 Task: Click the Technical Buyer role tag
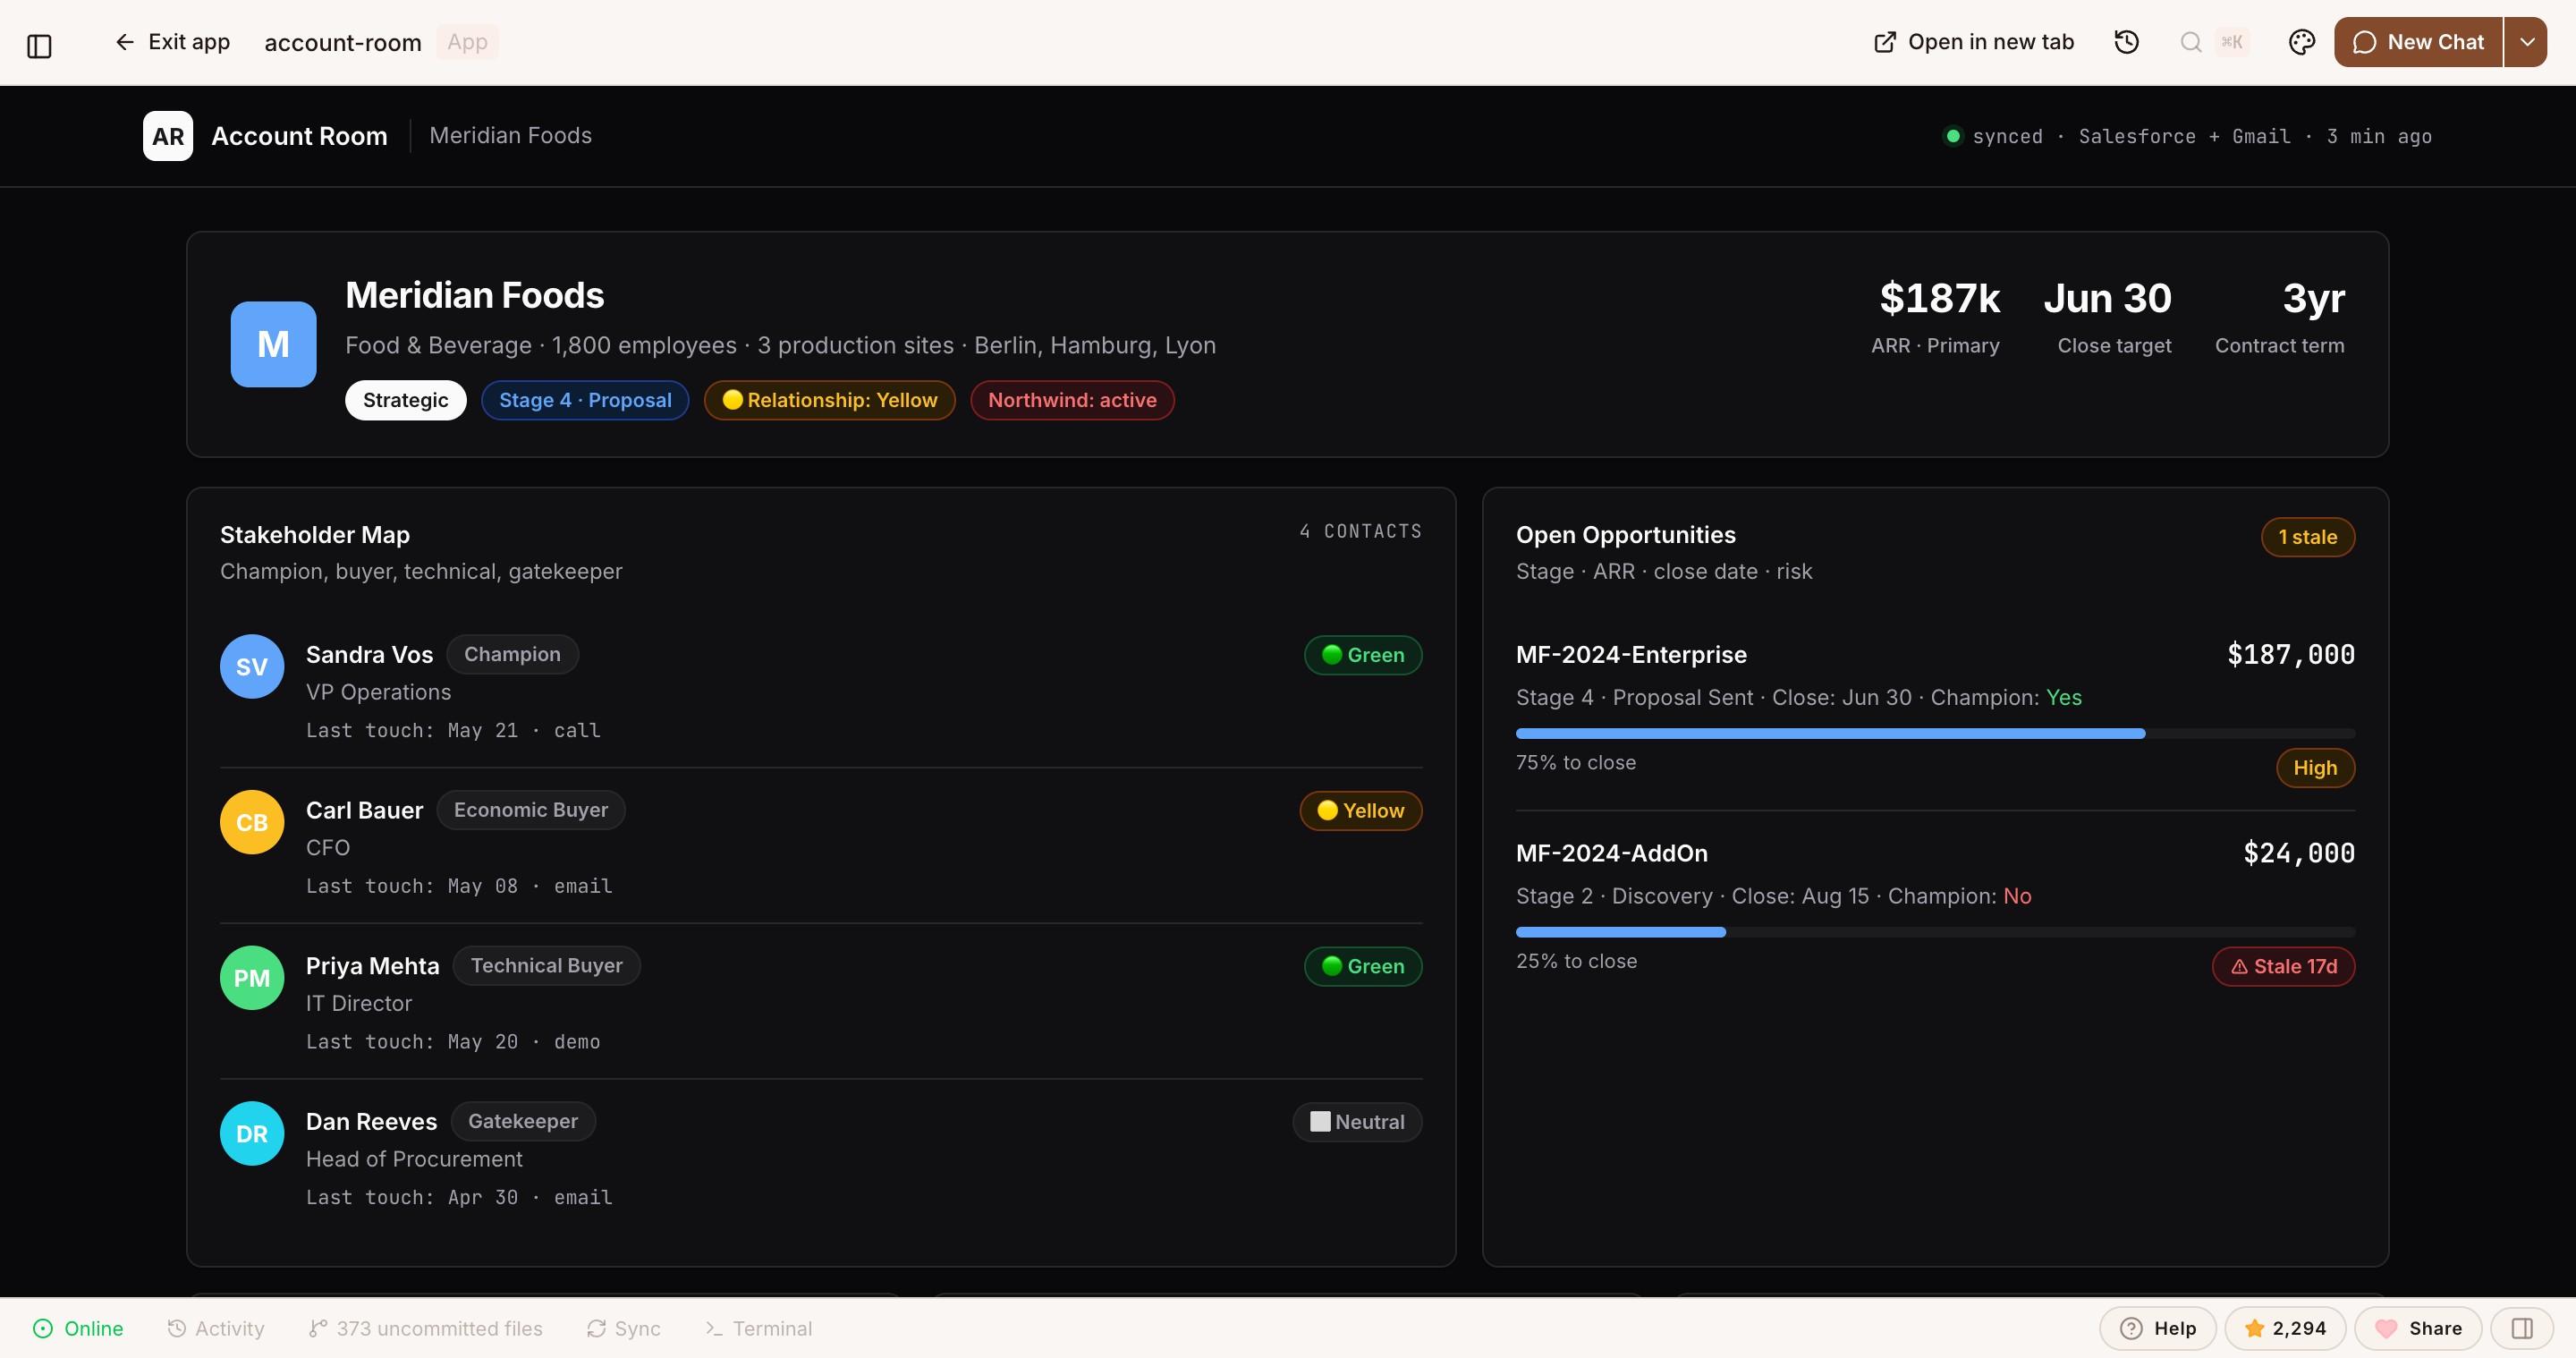[546, 965]
